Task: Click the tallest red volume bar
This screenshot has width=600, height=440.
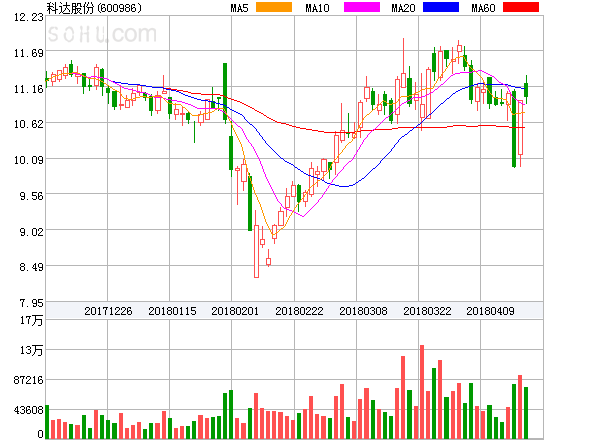Action: pyautogui.click(x=422, y=392)
